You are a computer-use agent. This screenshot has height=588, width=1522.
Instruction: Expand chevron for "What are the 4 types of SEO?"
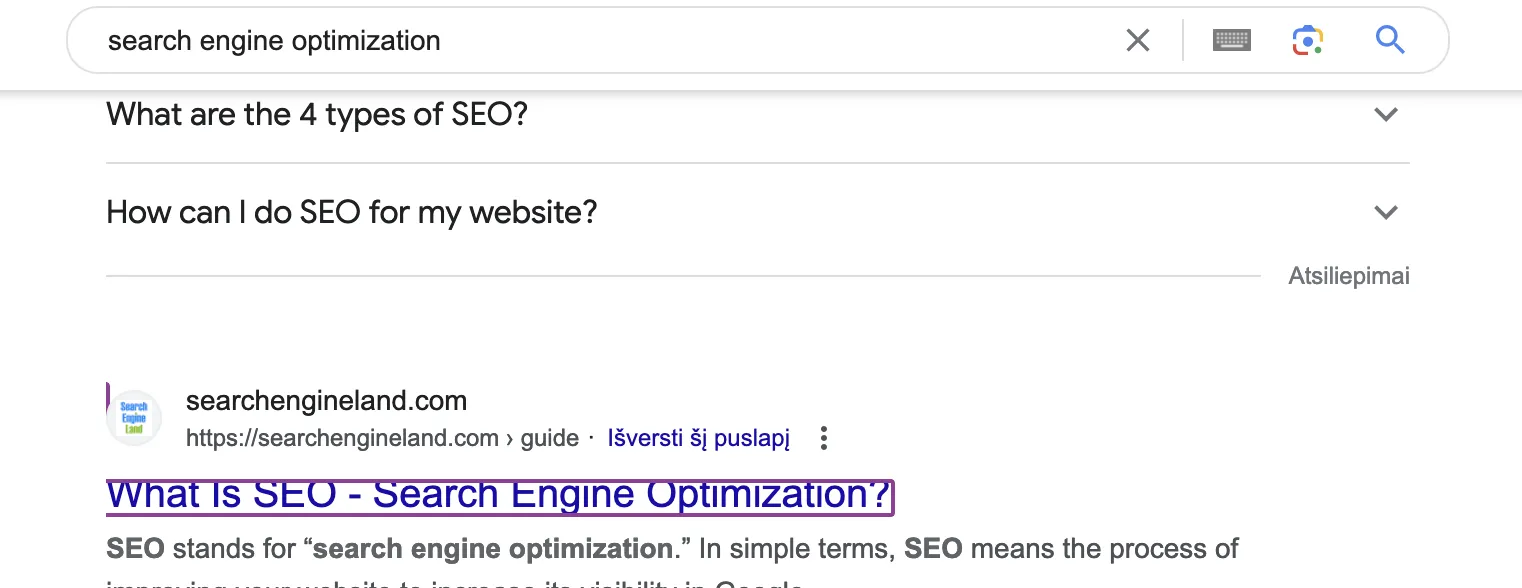(1385, 115)
